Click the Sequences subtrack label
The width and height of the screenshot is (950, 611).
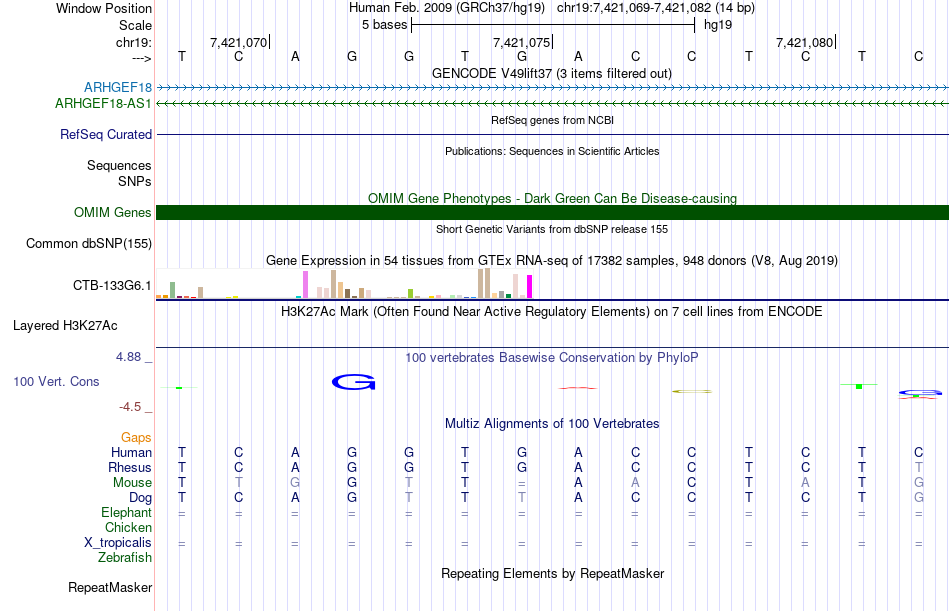pos(119,165)
